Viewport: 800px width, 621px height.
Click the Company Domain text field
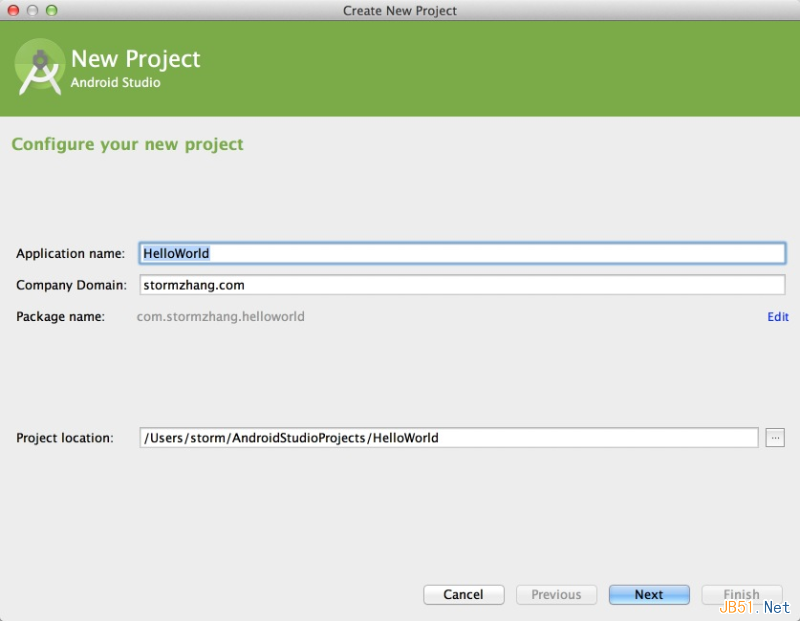(462, 285)
